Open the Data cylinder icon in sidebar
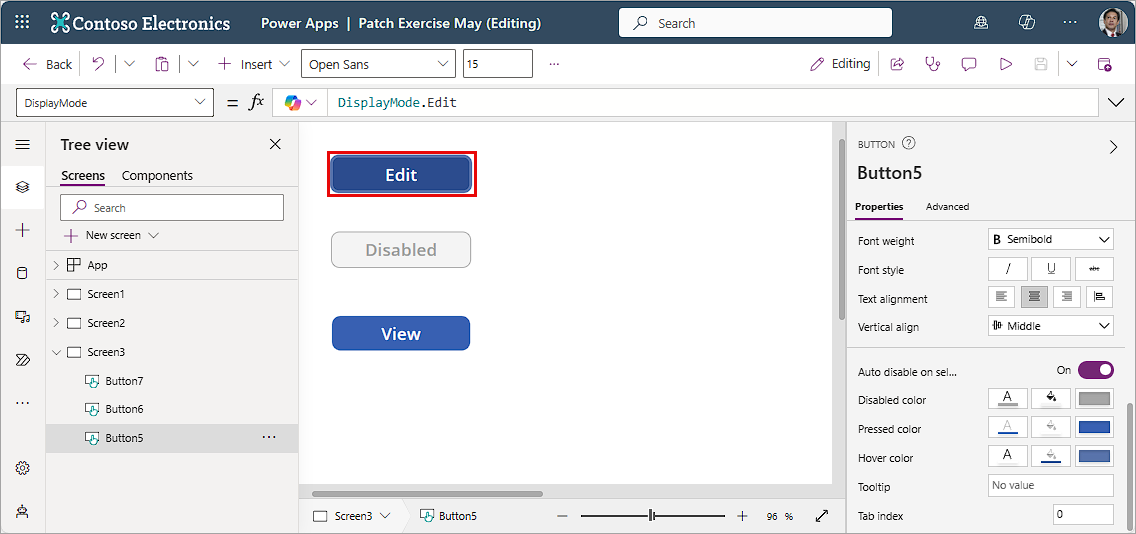The height and width of the screenshot is (534, 1136). pyautogui.click(x=22, y=273)
